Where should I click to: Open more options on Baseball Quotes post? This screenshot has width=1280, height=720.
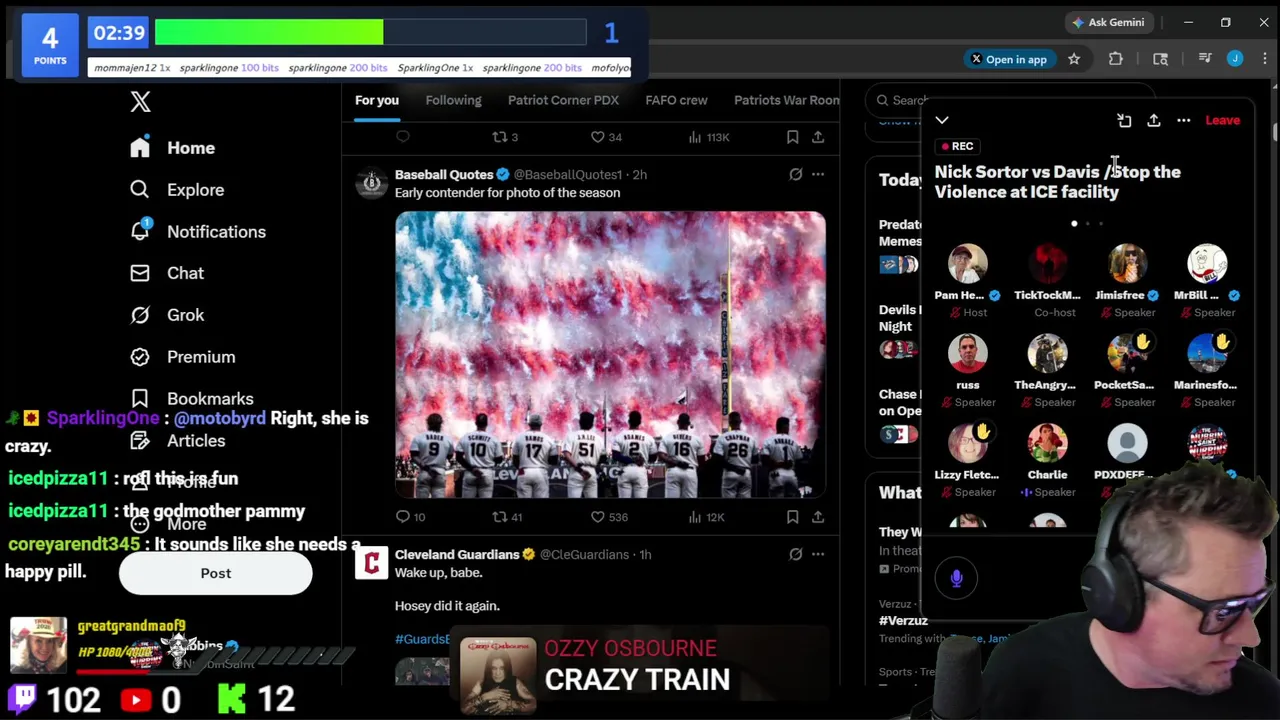coord(818,175)
